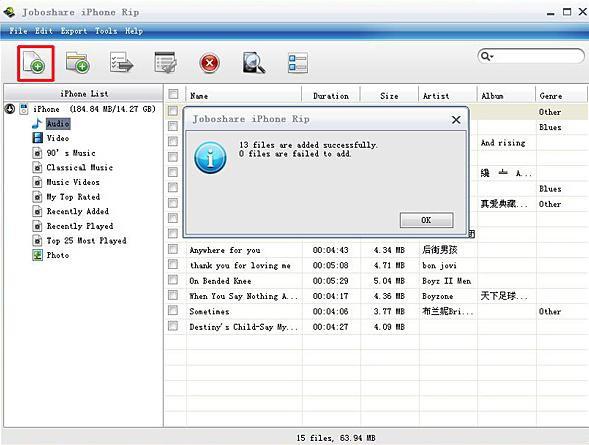Click OK in the dialog
Image resolution: width=589 pixels, height=445 pixels.
point(426,220)
